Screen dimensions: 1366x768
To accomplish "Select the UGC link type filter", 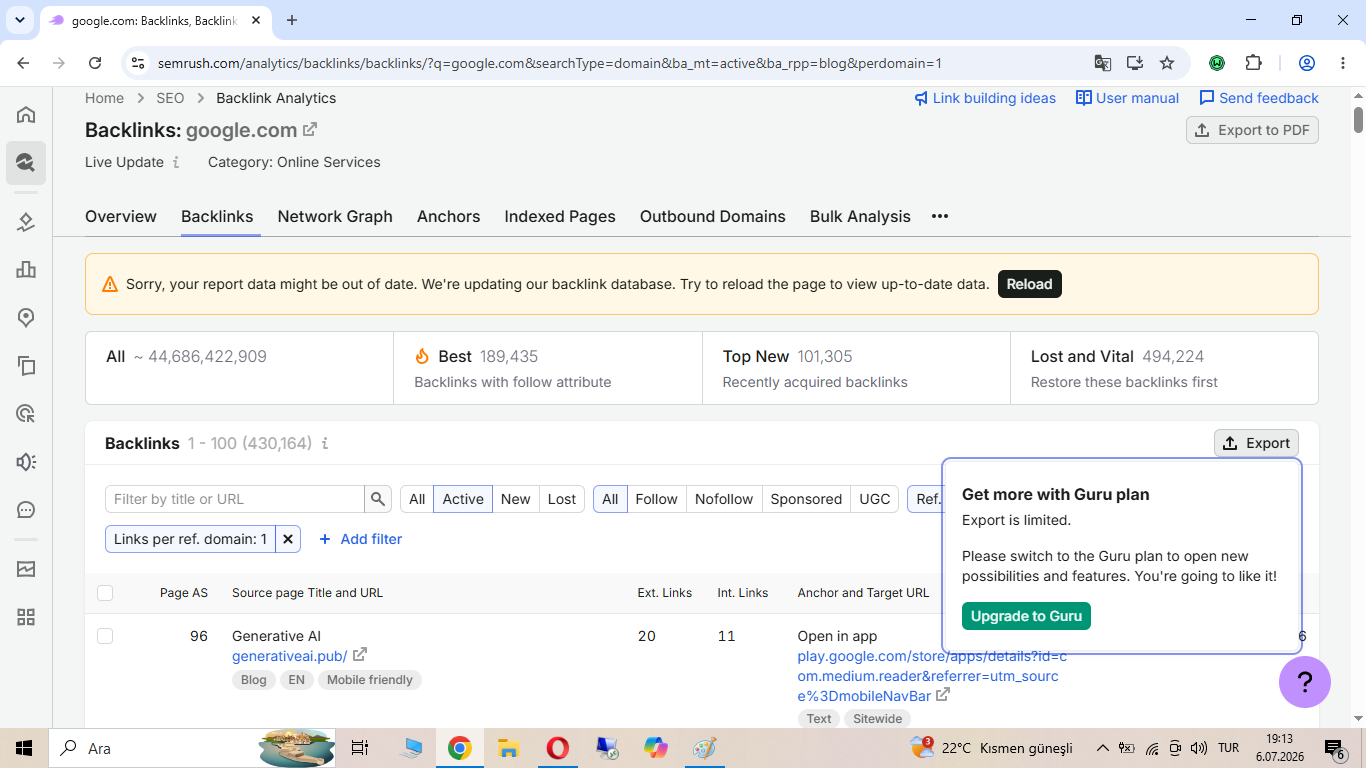I will pyautogui.click(x=875, y=499).
